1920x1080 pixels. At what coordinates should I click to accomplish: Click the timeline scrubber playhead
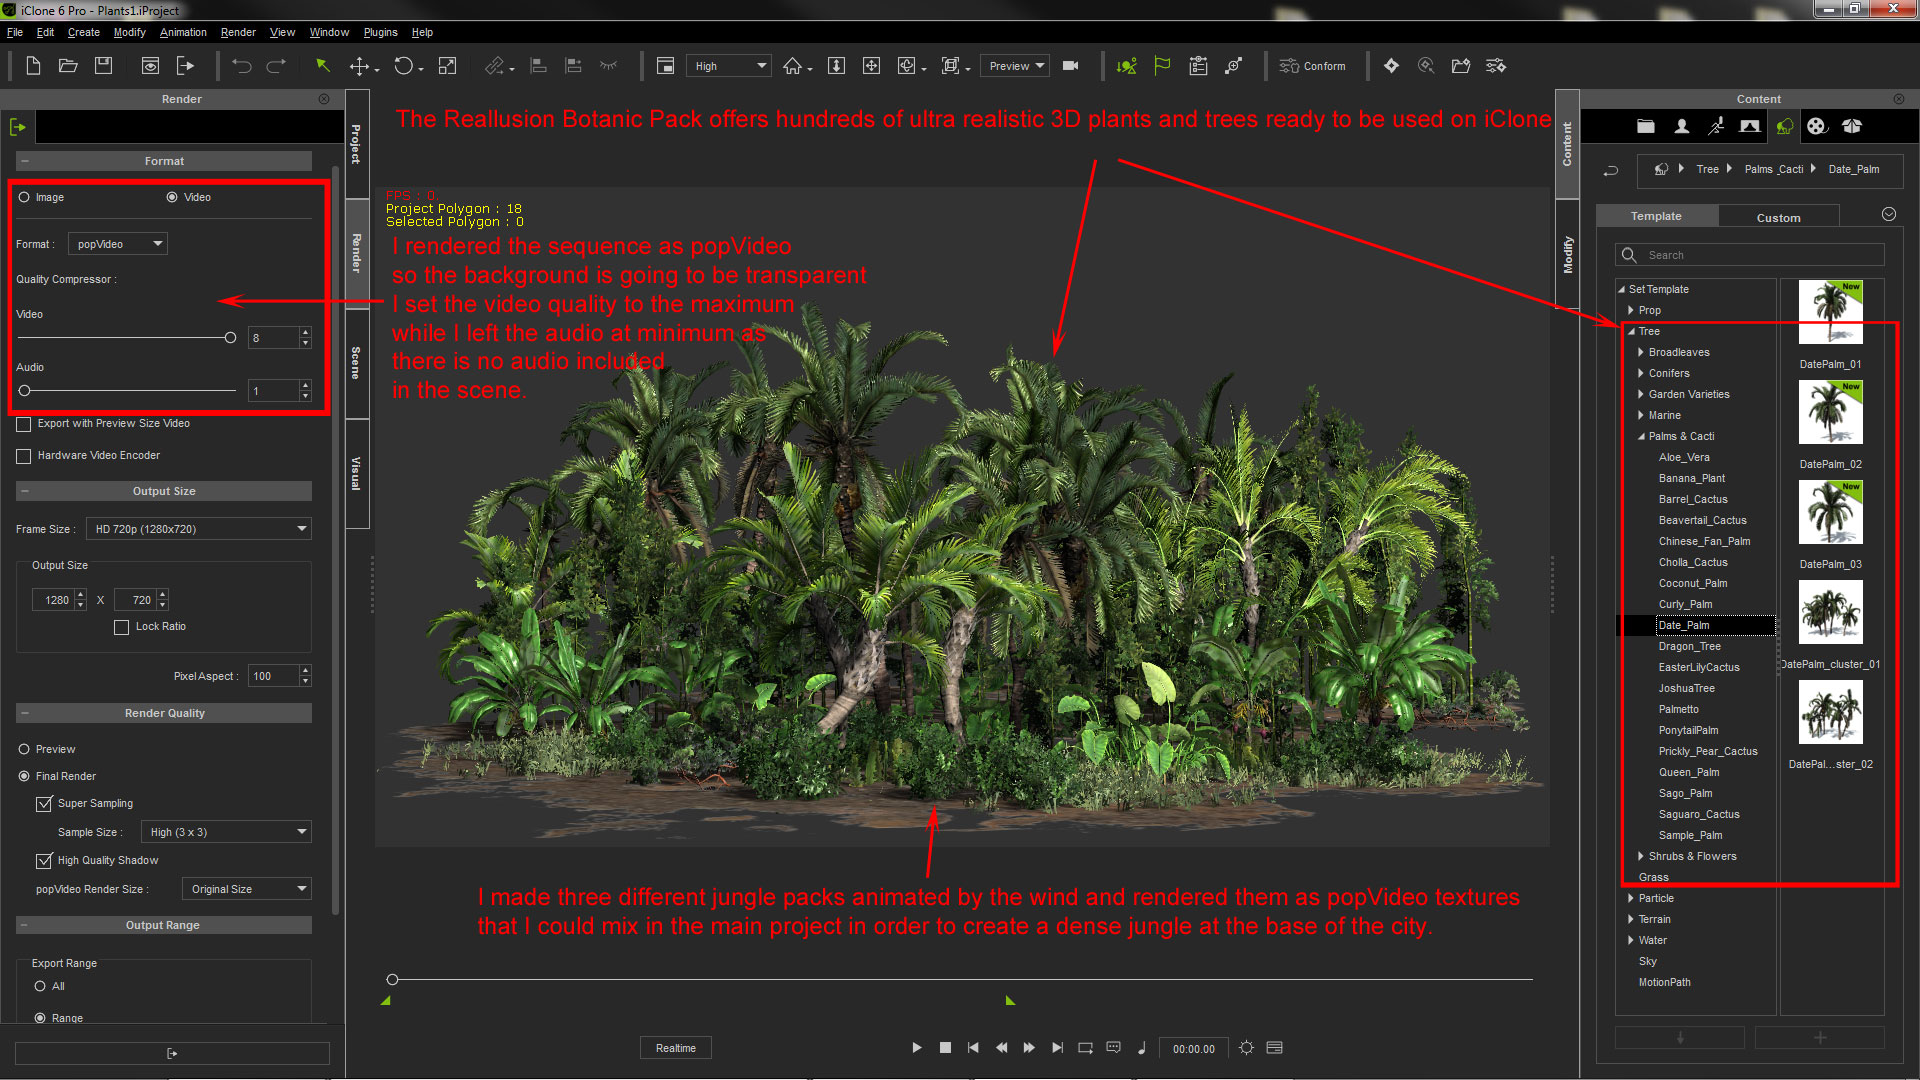pyautogui.click(x=392, y=979)
